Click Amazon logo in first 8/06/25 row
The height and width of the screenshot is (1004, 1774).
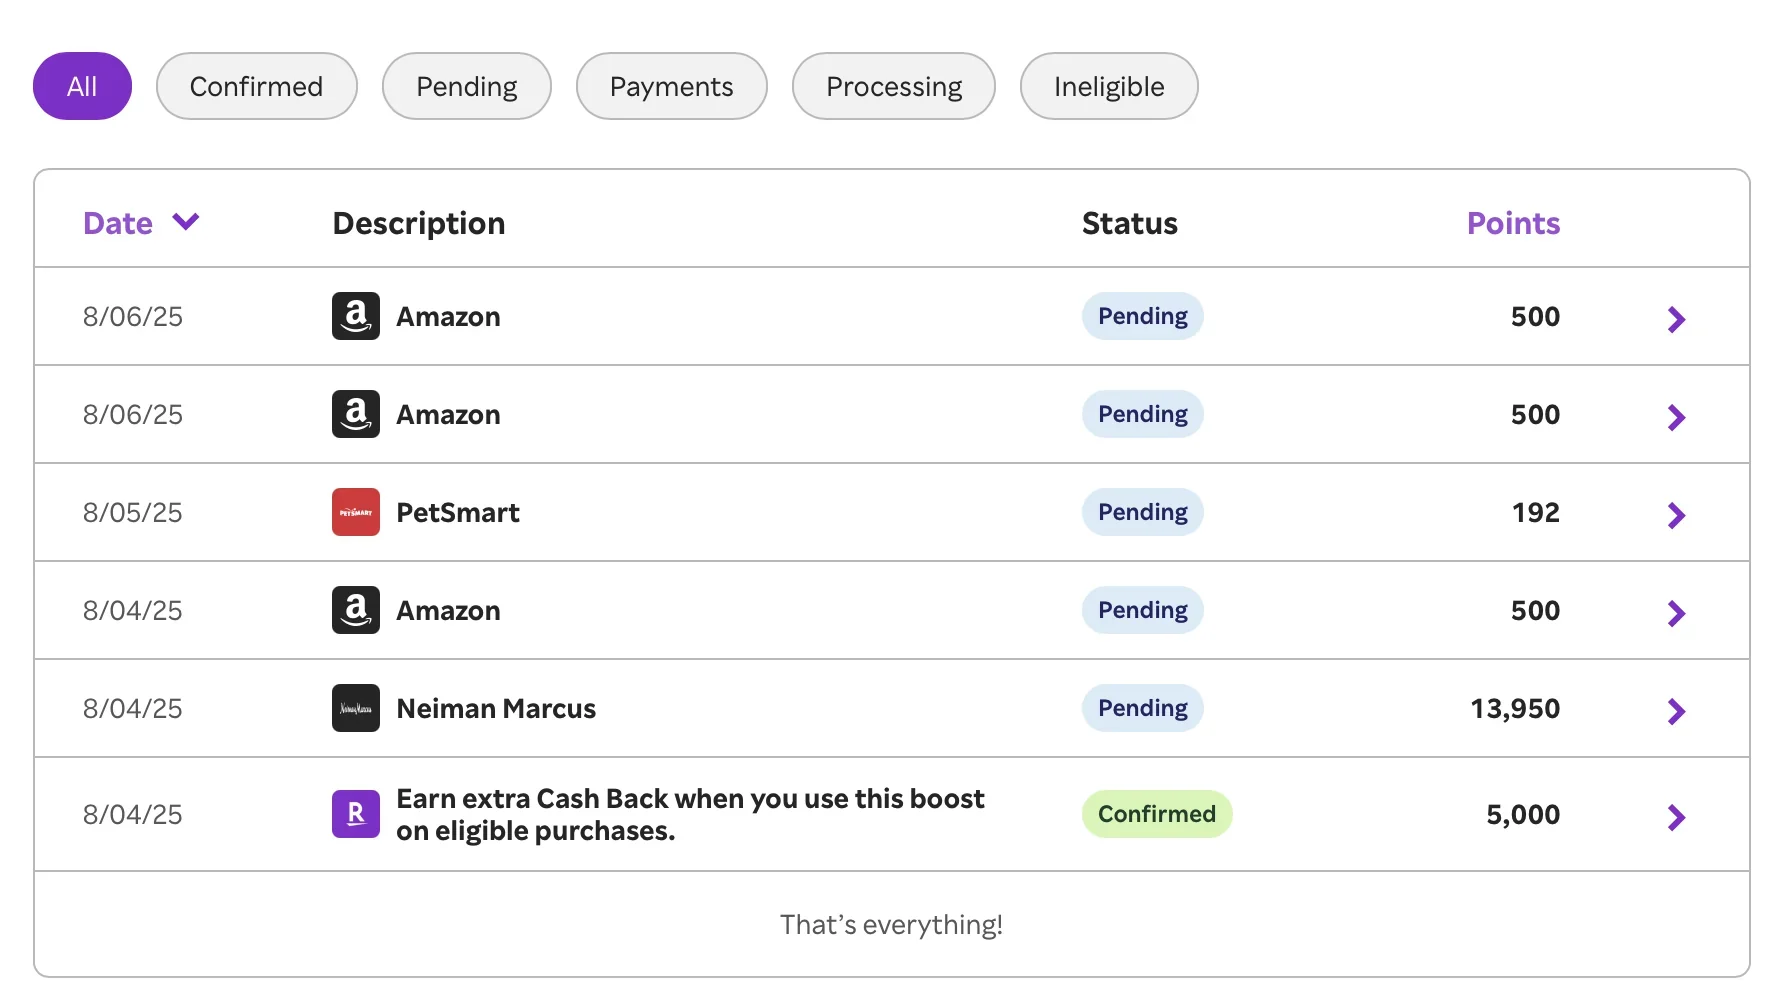[355, 316]
